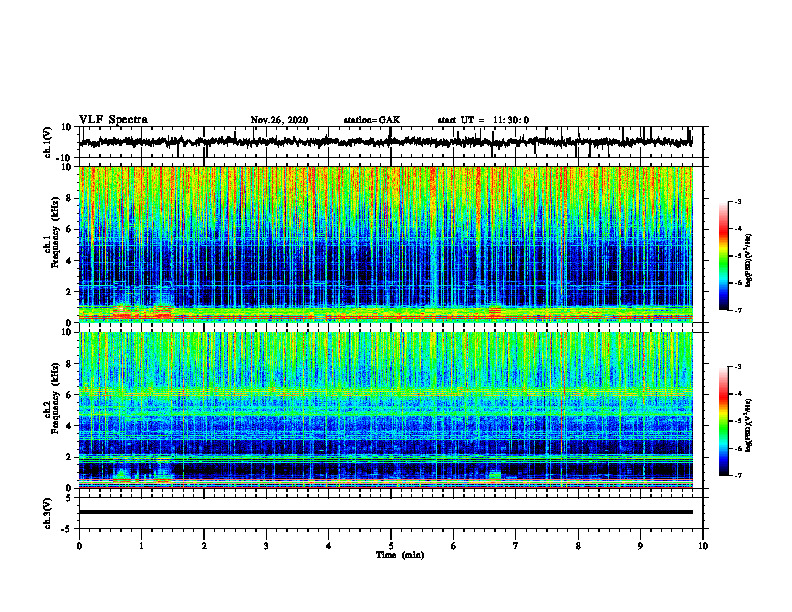Viewport: 792px width, 612px height.
Task: Click the lower ch.2 color scale bar
Action: [x=724, y=421]
